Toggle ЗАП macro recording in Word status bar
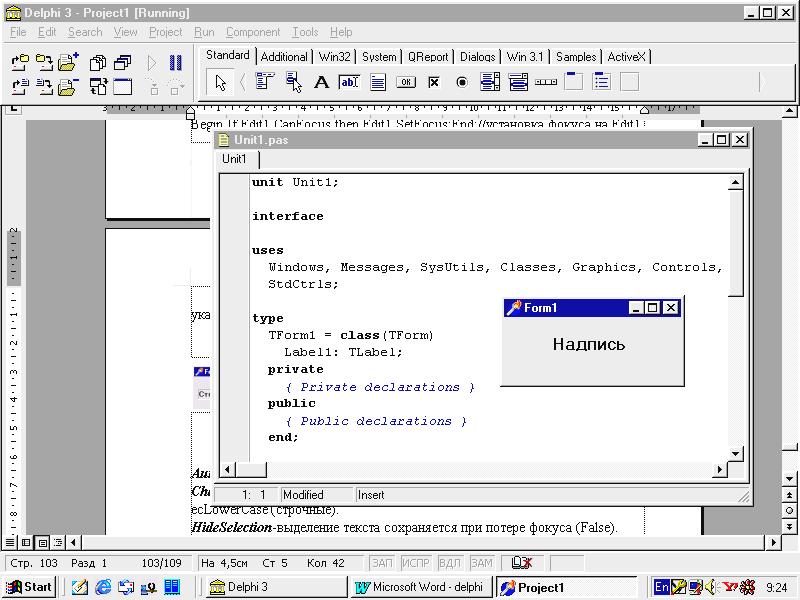Image resolution: width=800 pixels, height=600 pixels. point(382,563)
